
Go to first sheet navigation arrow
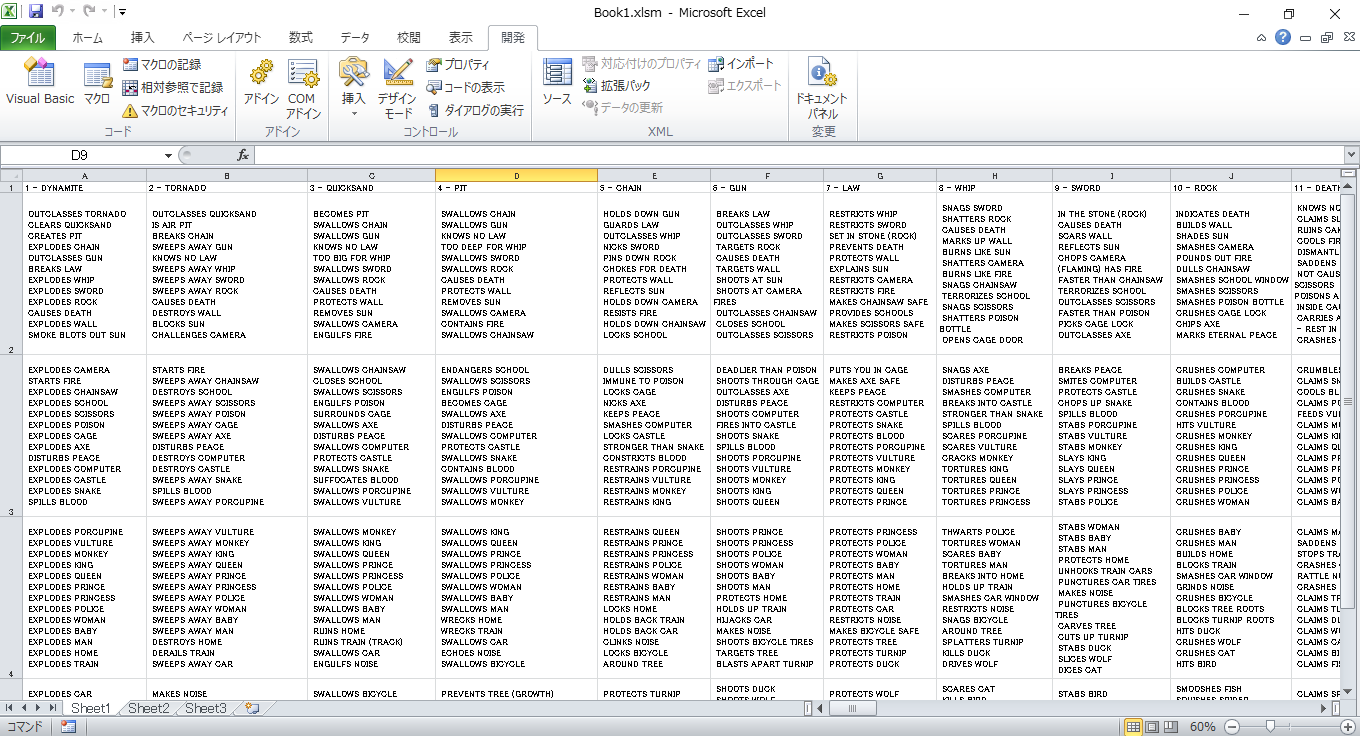click(9, 708)
